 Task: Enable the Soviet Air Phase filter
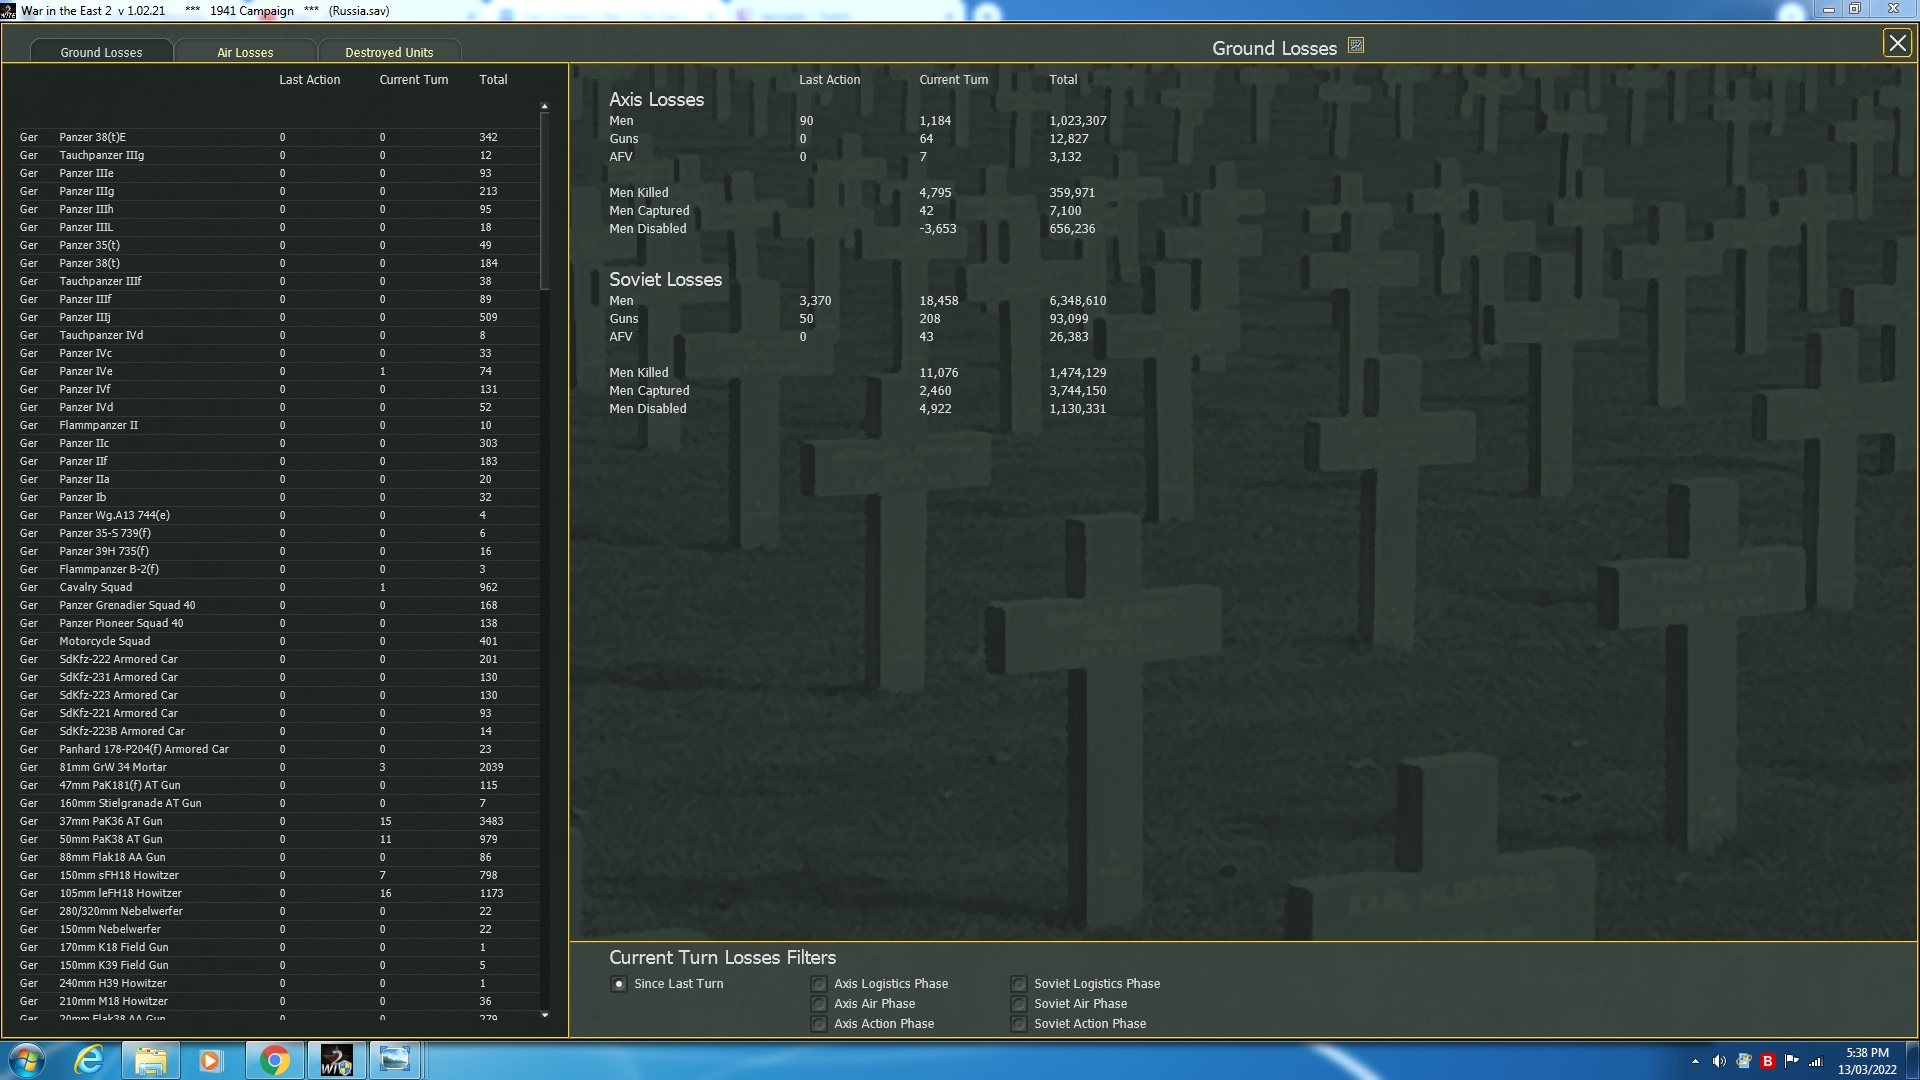1019,1004
